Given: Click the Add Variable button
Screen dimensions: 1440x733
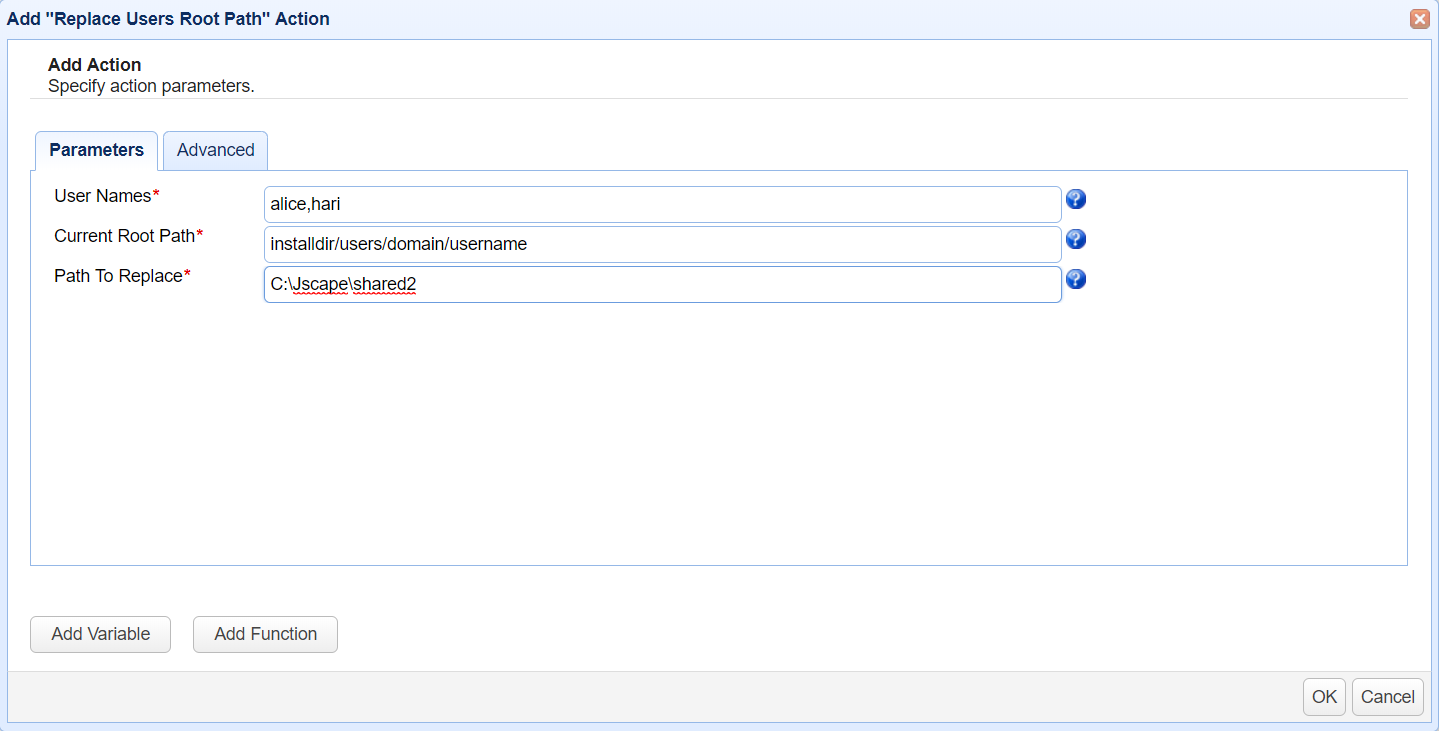Looking at the screenshot, I should 100,634.
